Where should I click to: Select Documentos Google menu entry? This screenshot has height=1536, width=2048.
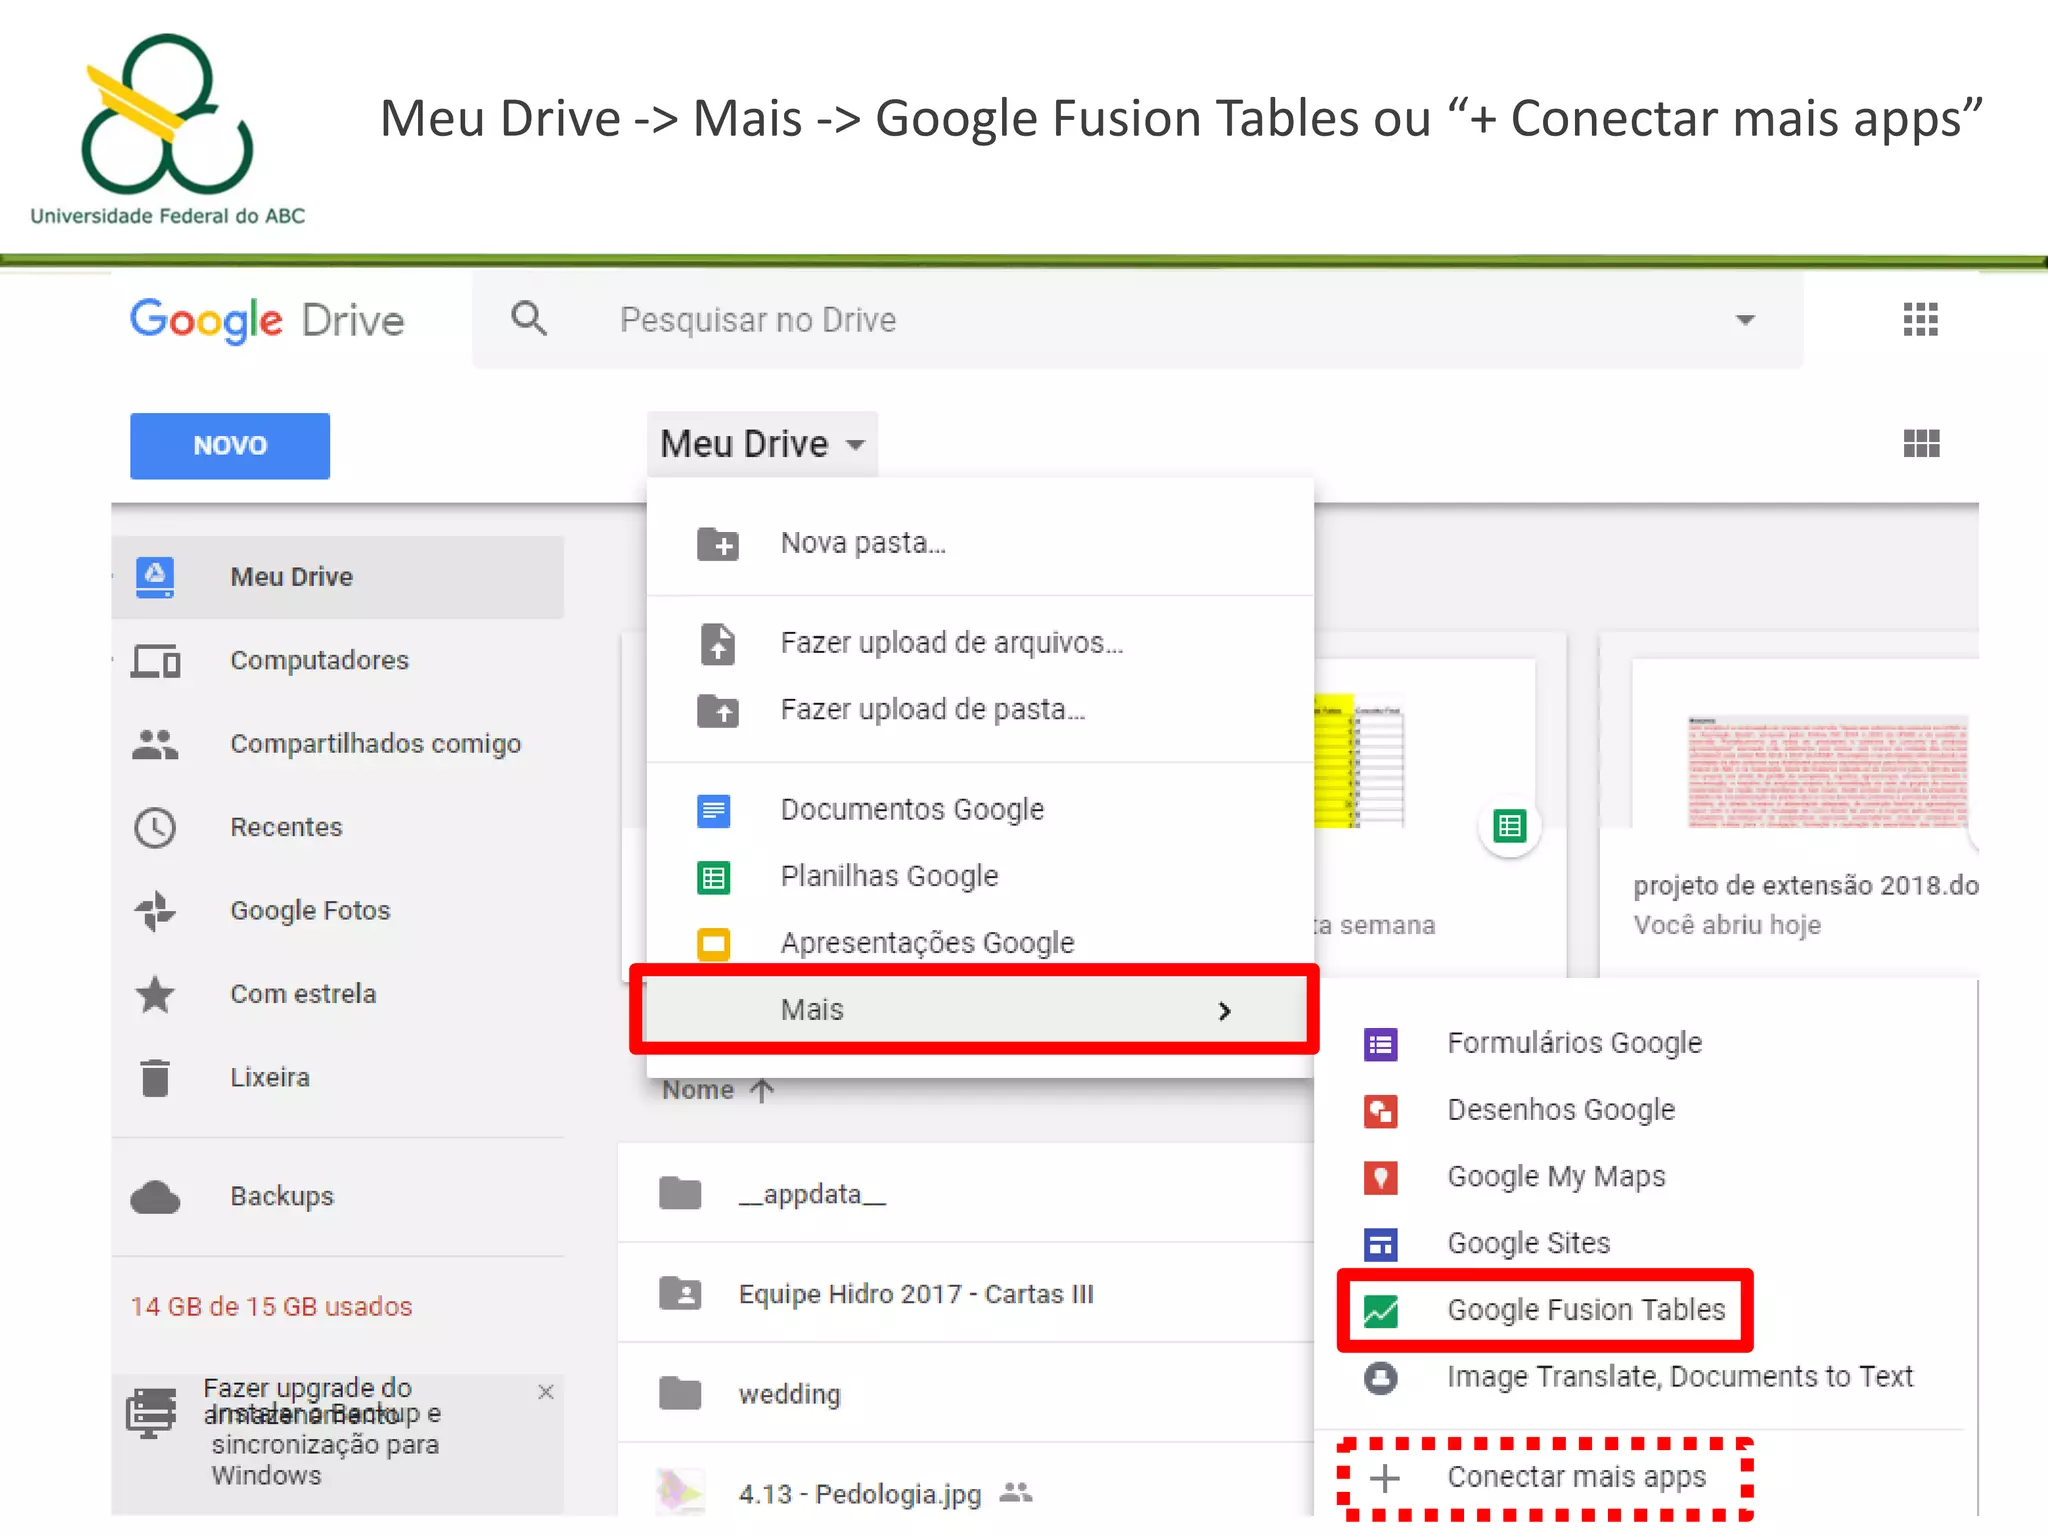click(980, 810)
